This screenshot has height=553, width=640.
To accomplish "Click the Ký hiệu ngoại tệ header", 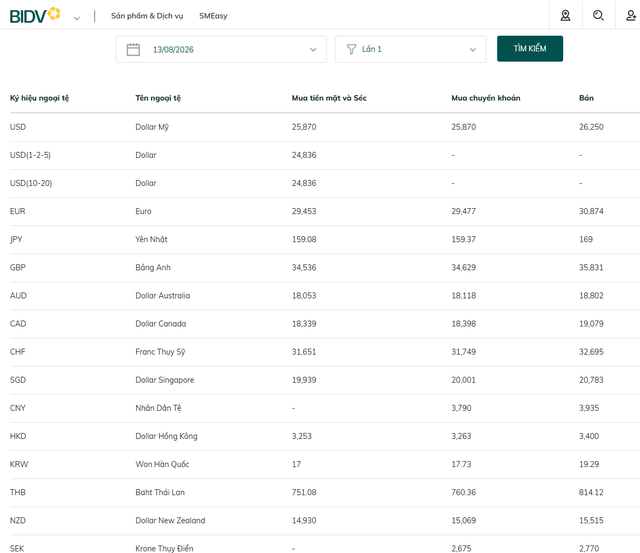I will 40,98.
